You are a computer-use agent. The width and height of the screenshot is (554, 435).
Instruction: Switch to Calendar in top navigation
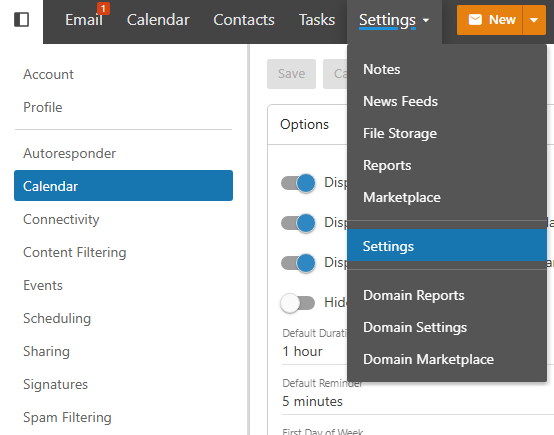pos(158,20)
